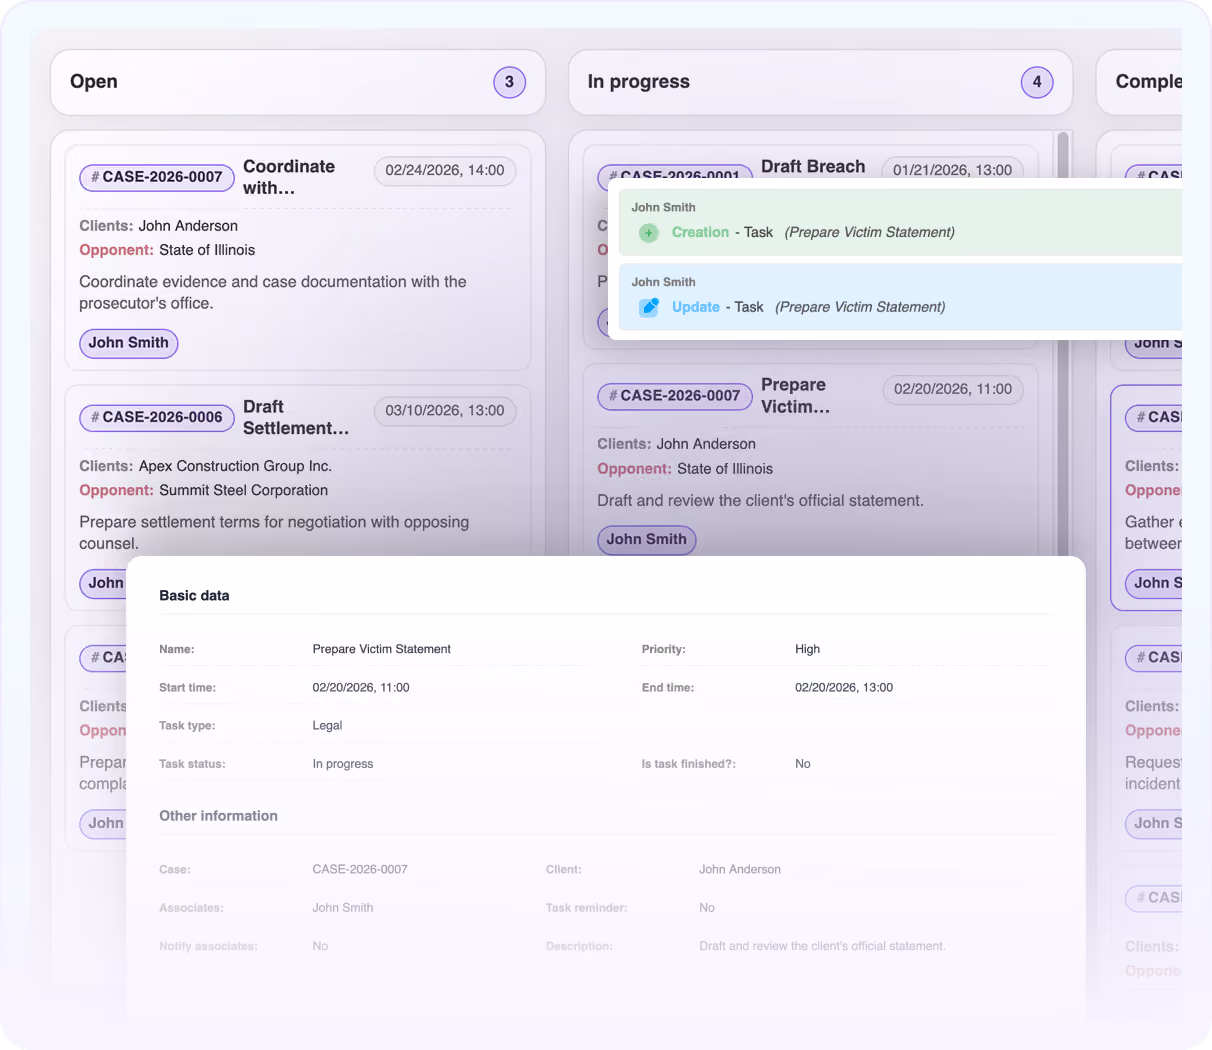Viewport: 1212px width, 1050px height.
Task: Open the Draft Breach task title
Action: [813, 167]
